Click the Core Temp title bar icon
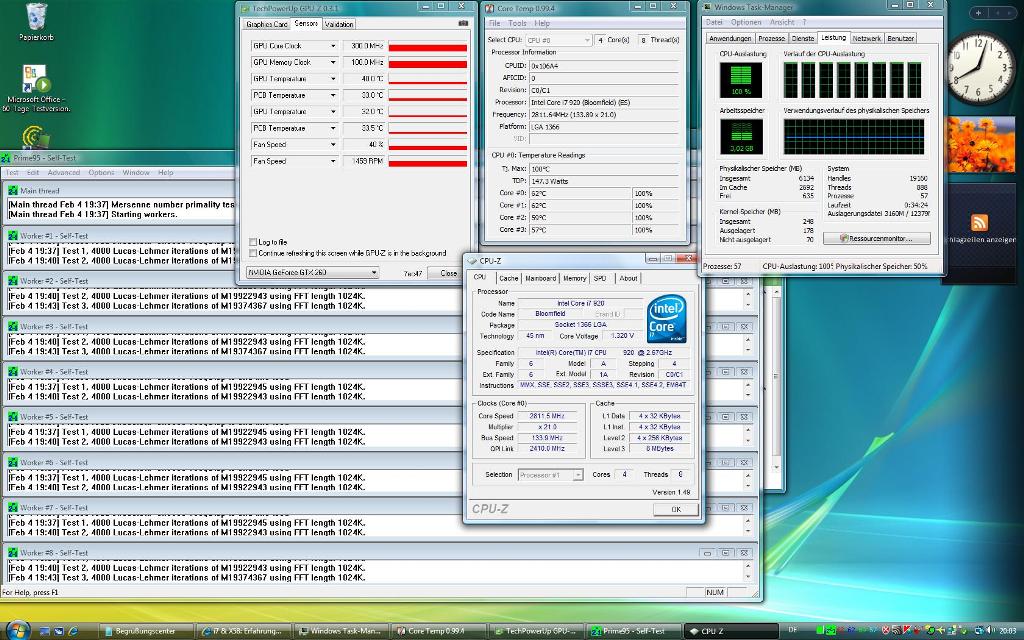 (x=489, y=8)
